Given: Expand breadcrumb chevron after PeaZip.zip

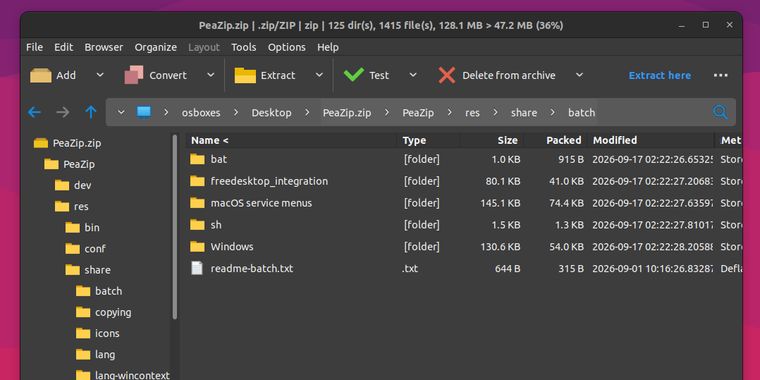Looking at the screenshot, I should (x=387, y=112).
